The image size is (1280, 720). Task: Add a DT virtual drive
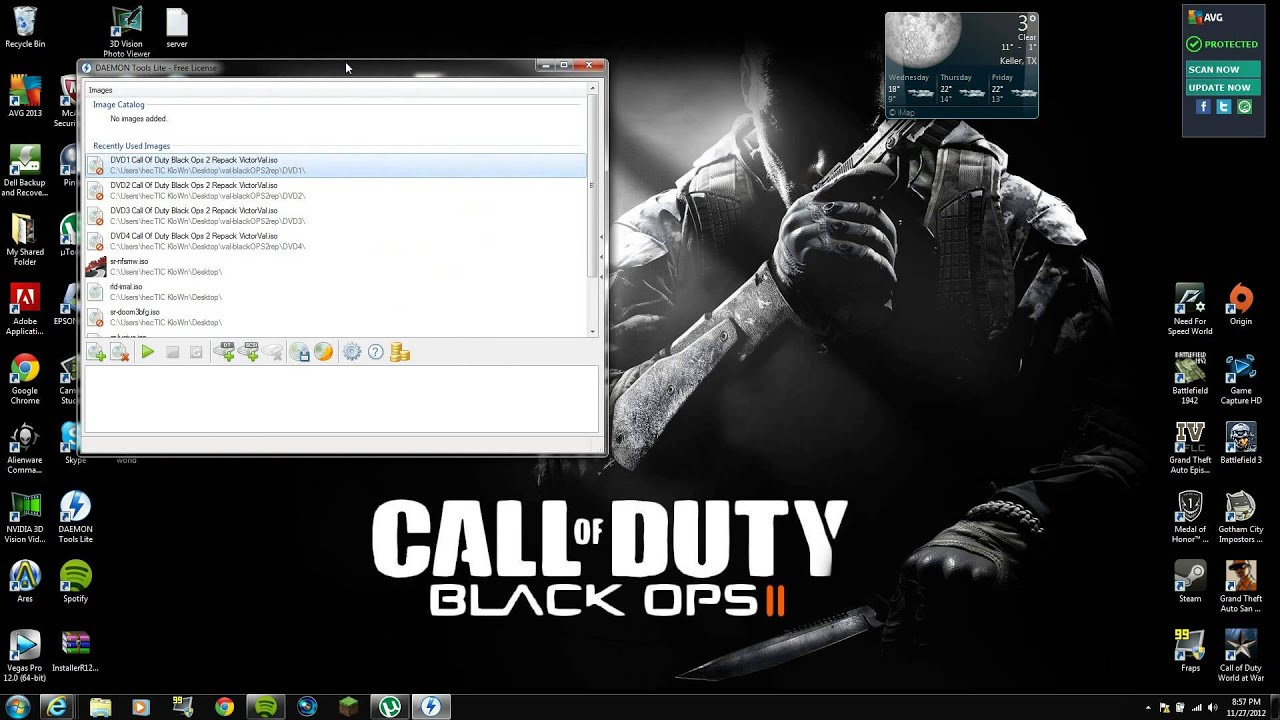(x=225, y=352)
